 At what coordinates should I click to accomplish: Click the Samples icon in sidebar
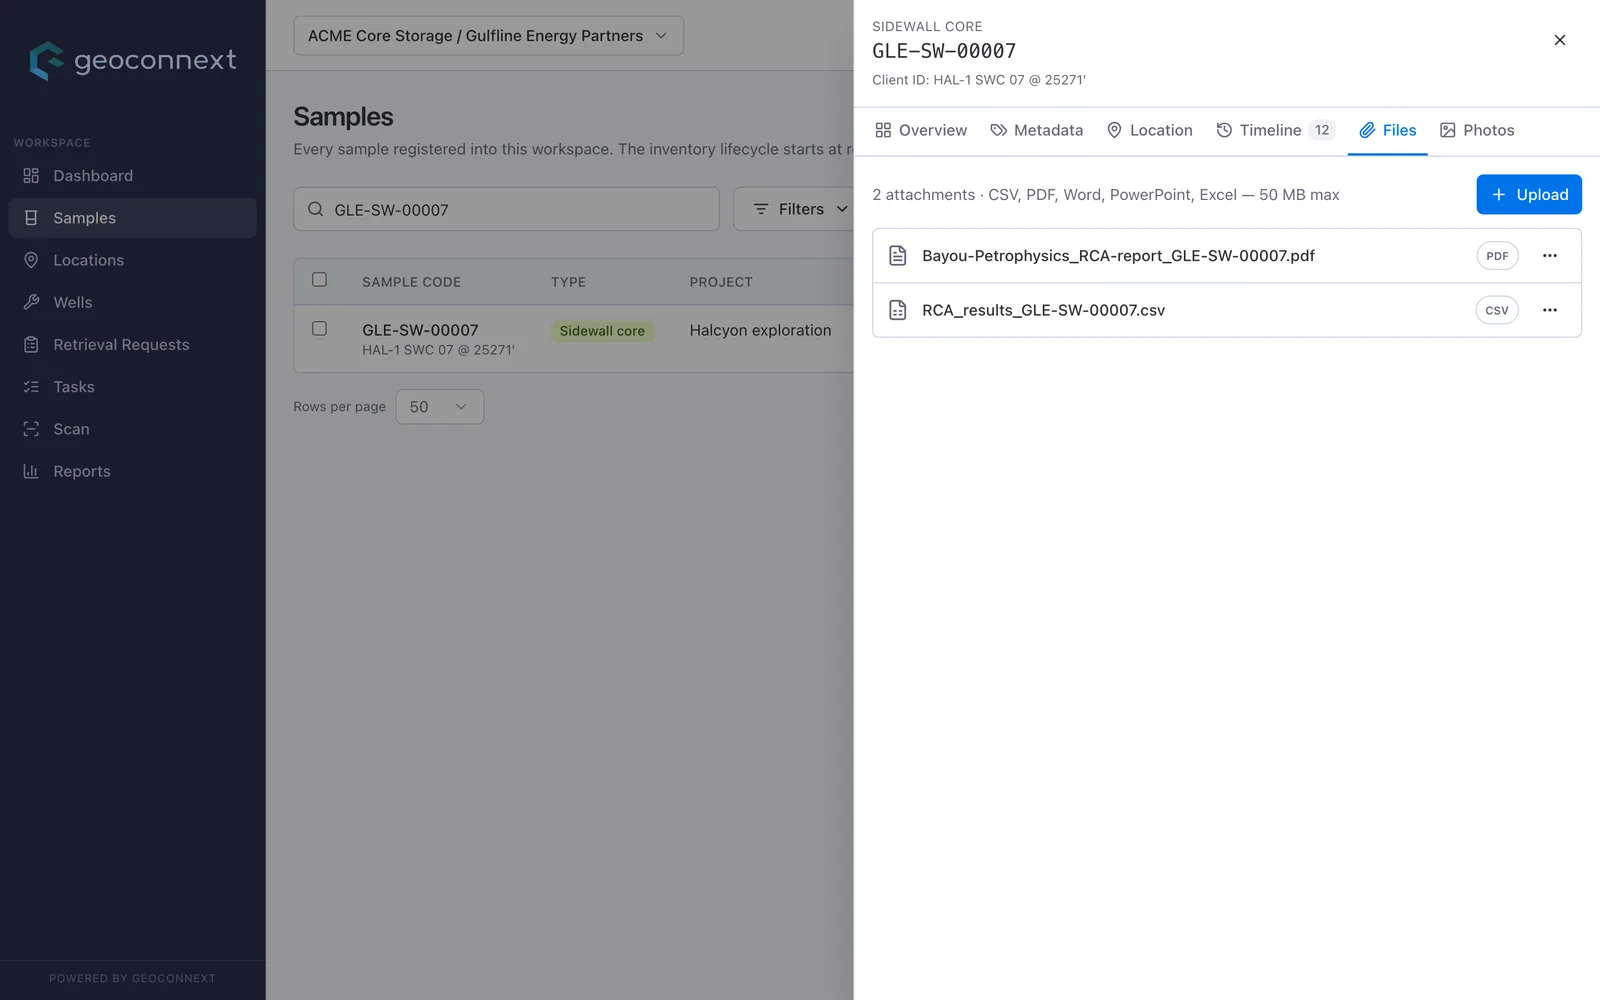click(31, 218)
